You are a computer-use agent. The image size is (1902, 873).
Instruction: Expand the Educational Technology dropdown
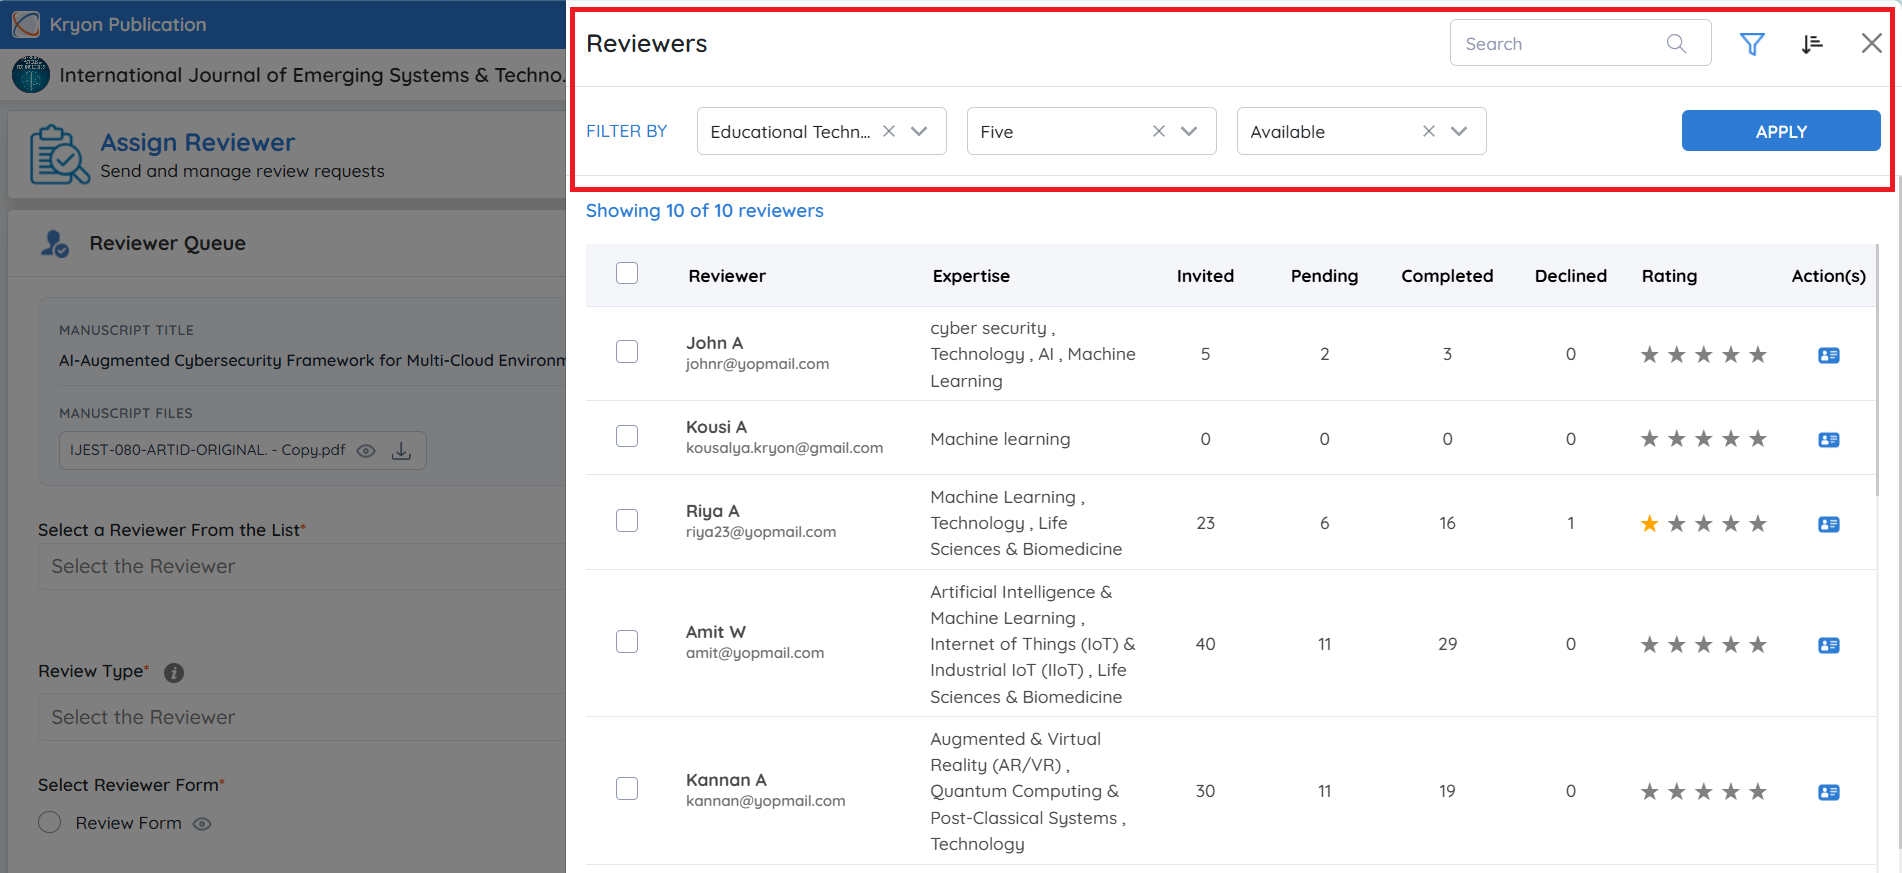[919, 131]
